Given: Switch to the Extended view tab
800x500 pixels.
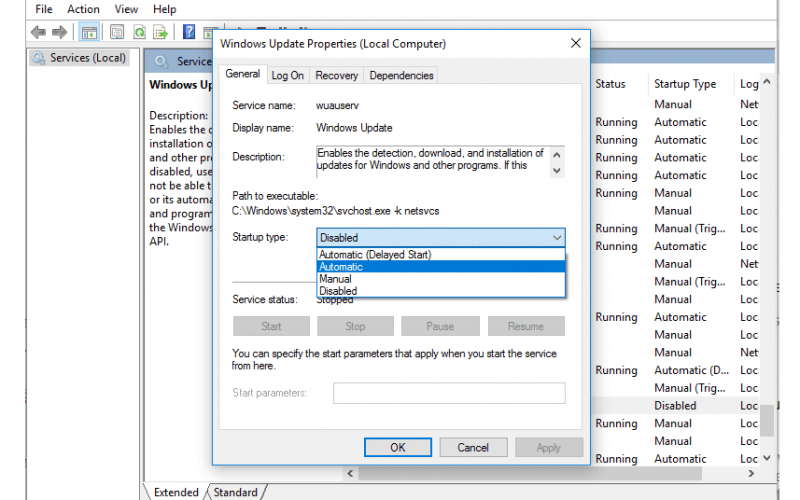Looking at the screenshot, I should click(176, 492).
